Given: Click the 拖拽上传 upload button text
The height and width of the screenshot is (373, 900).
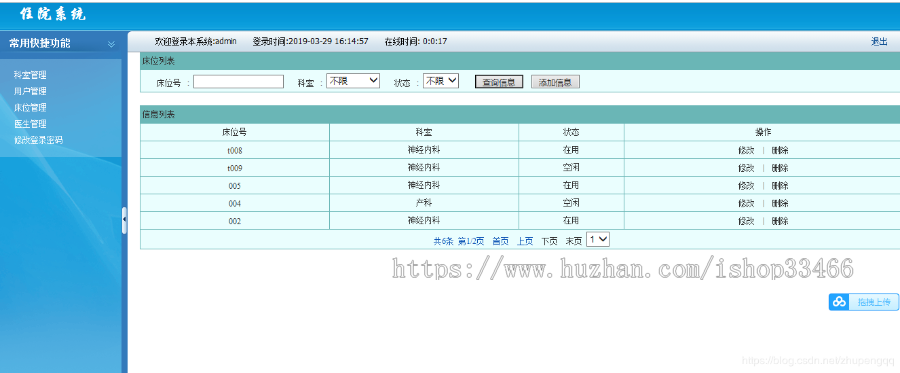Looking at the screenshot, I should [x=874, y=302].
